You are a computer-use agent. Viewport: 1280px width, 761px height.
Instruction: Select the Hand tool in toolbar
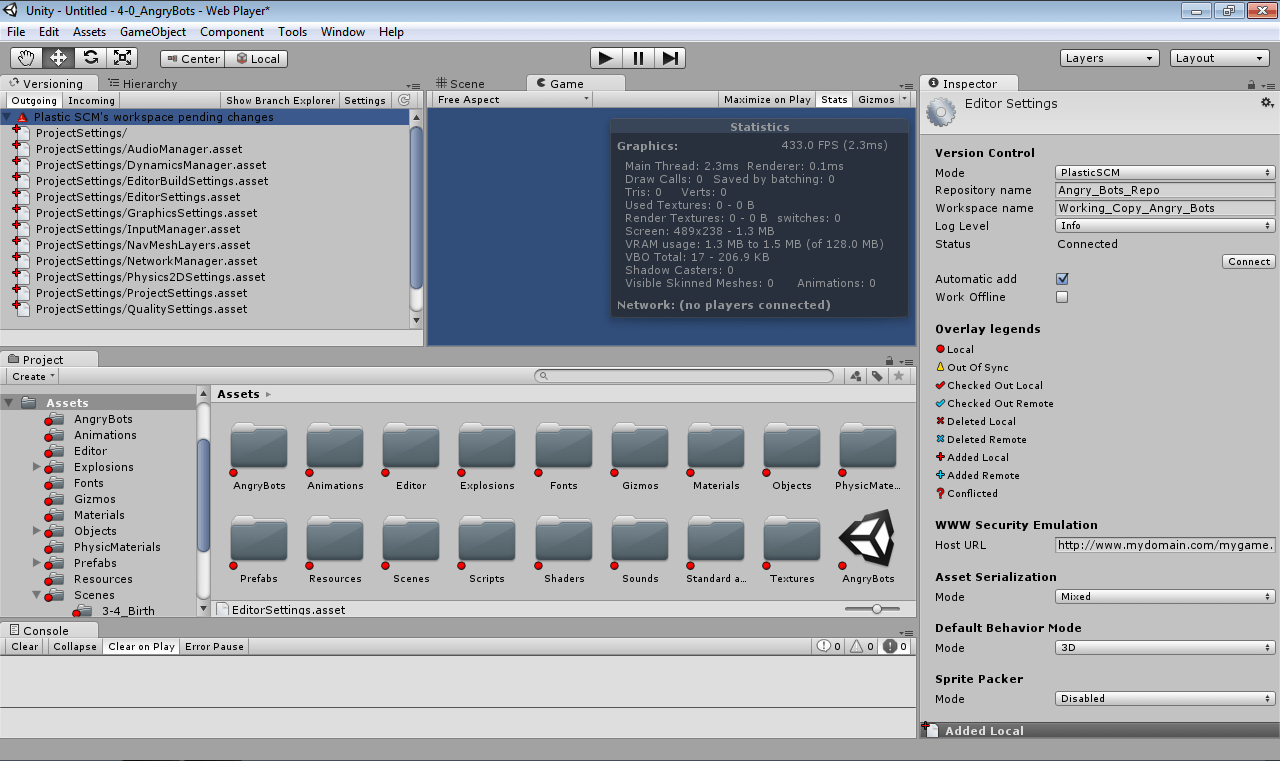point(26,58)
